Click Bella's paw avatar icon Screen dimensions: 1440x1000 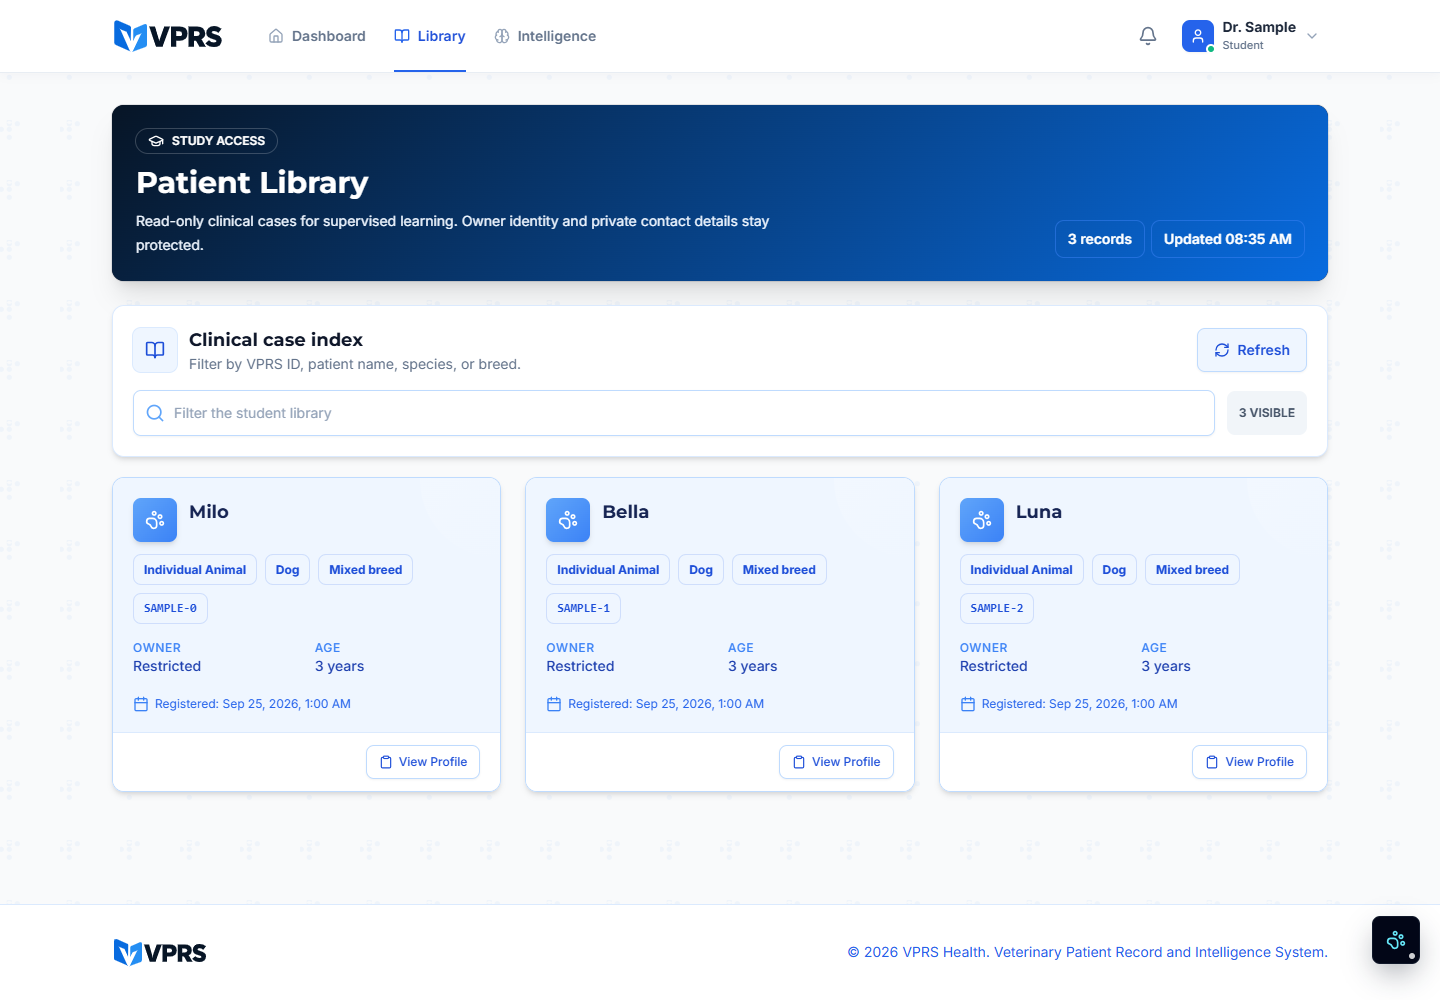tap(568, 520)
